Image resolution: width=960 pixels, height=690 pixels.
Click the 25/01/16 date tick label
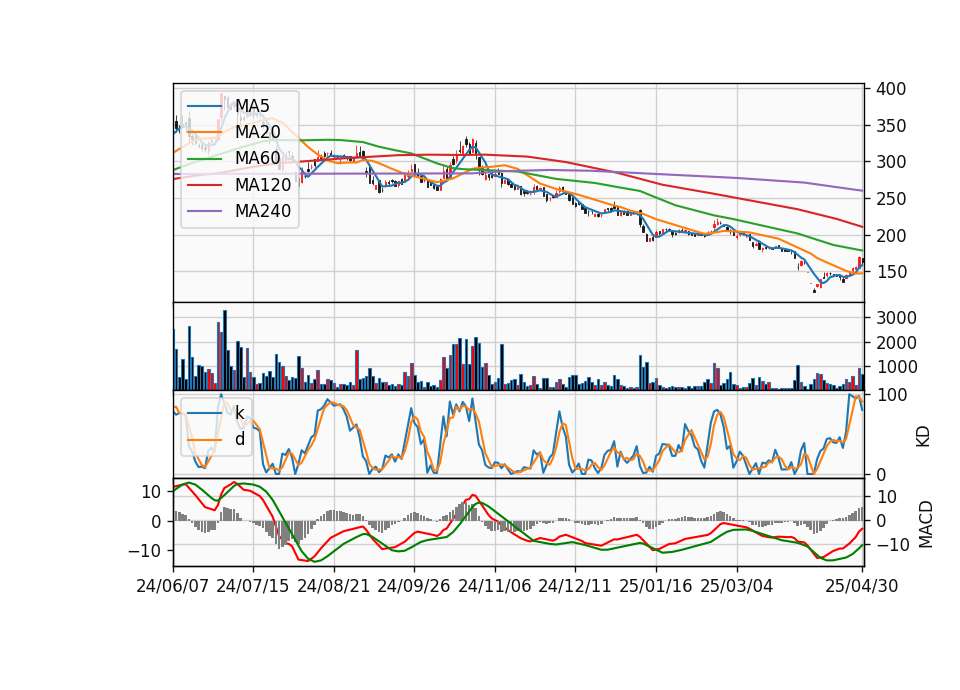coord(656,586)
